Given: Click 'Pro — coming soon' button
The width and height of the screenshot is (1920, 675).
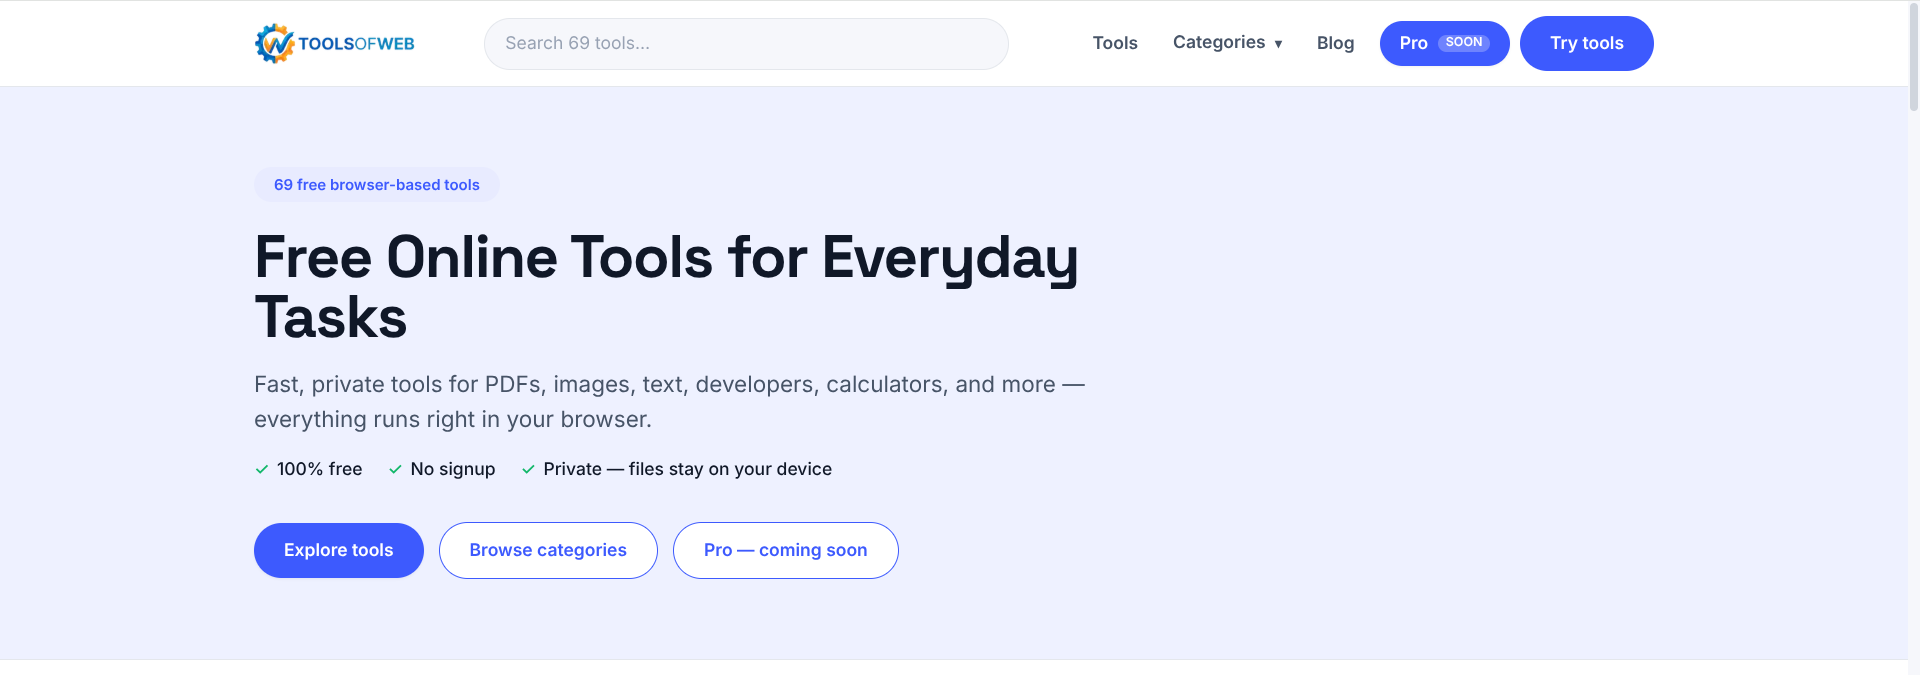Looking at the screenshot, I should tap(786, 550).
